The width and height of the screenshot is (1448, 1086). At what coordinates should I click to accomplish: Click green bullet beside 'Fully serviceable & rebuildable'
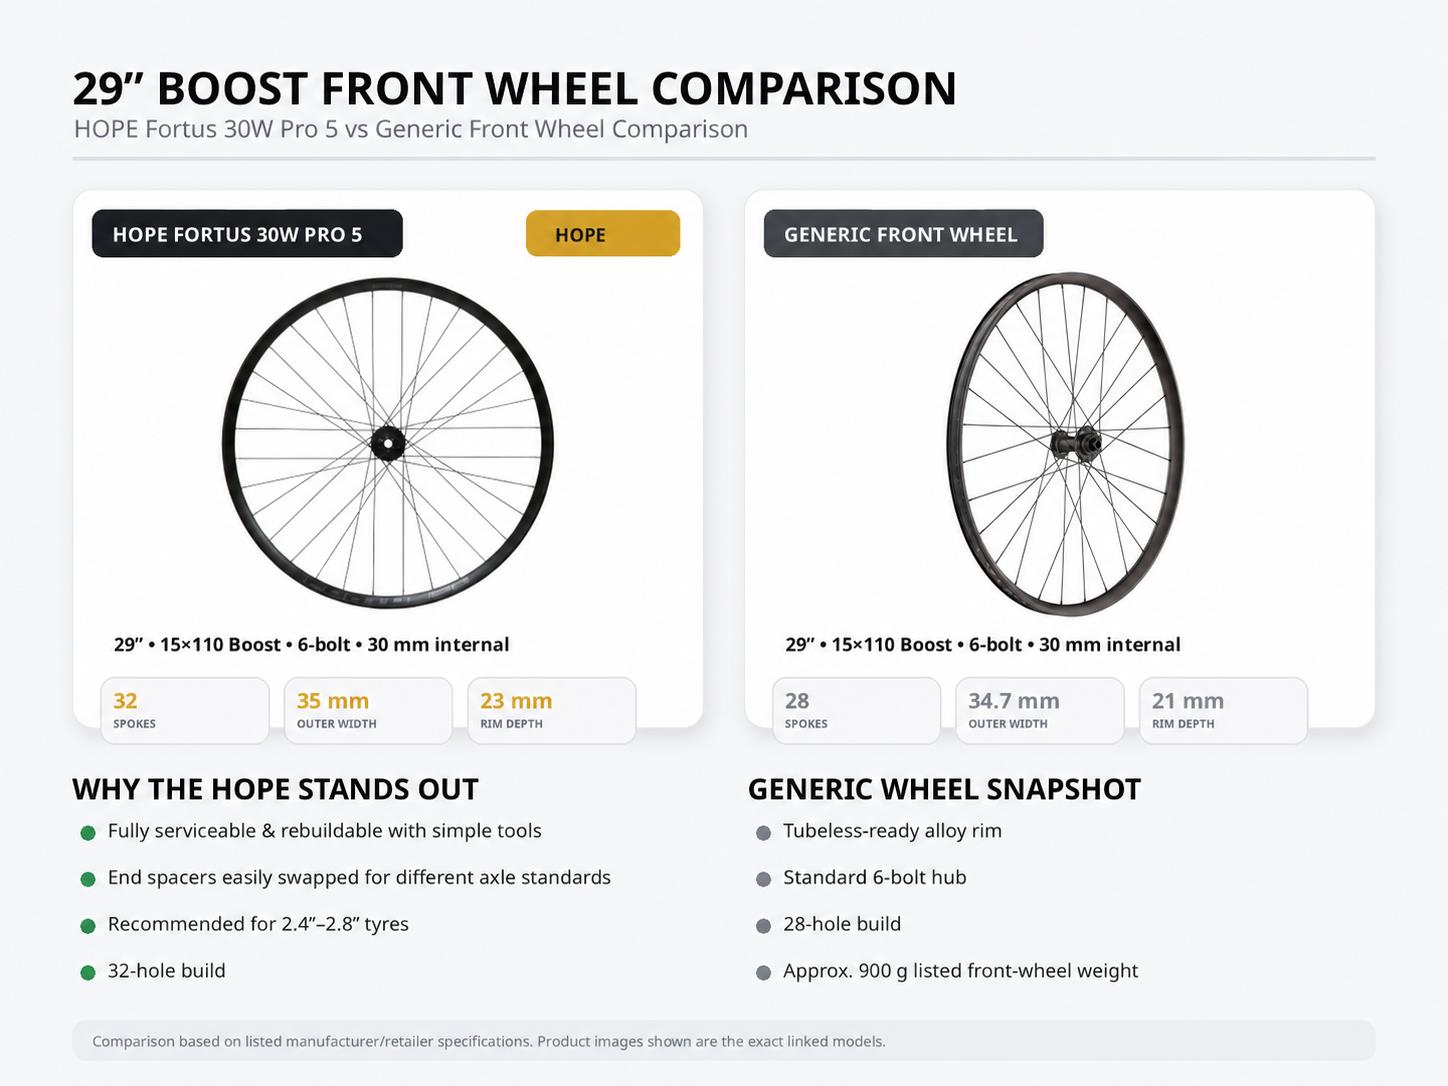(x=88, y=832)
